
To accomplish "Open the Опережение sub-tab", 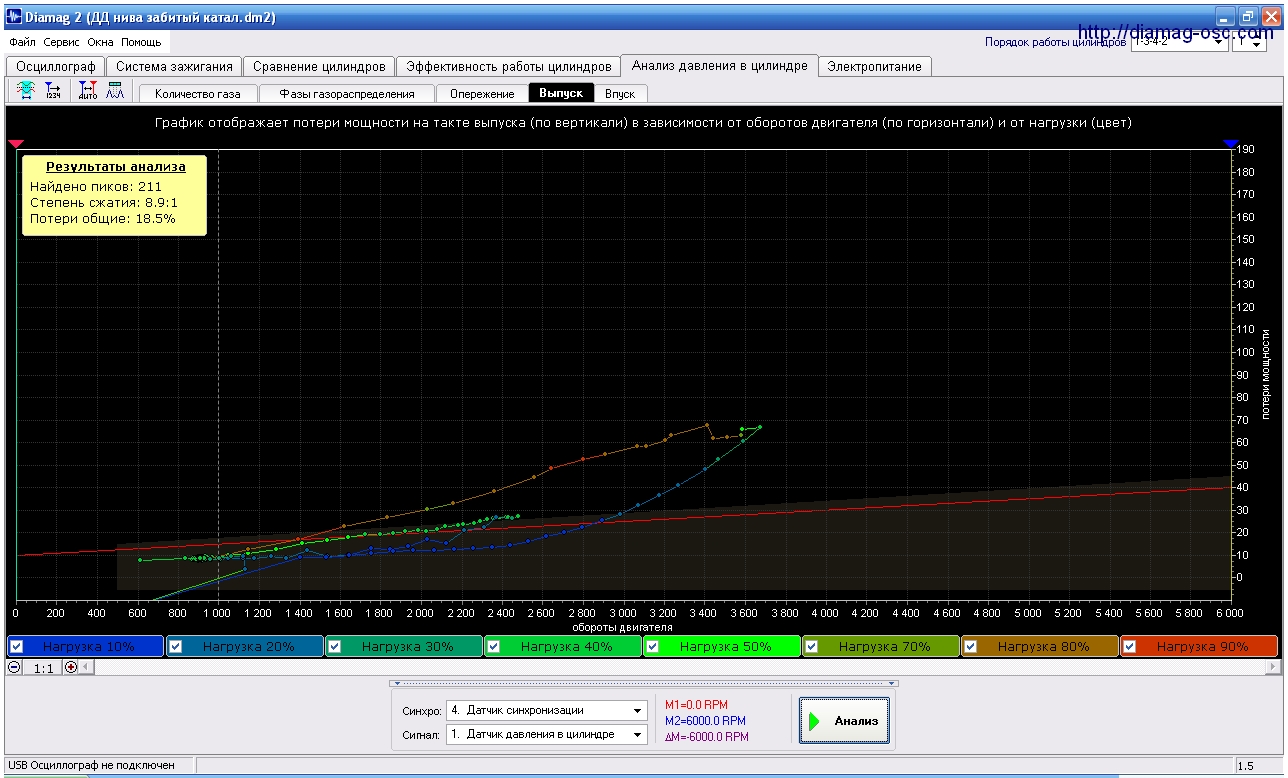I will pos(482,93).
